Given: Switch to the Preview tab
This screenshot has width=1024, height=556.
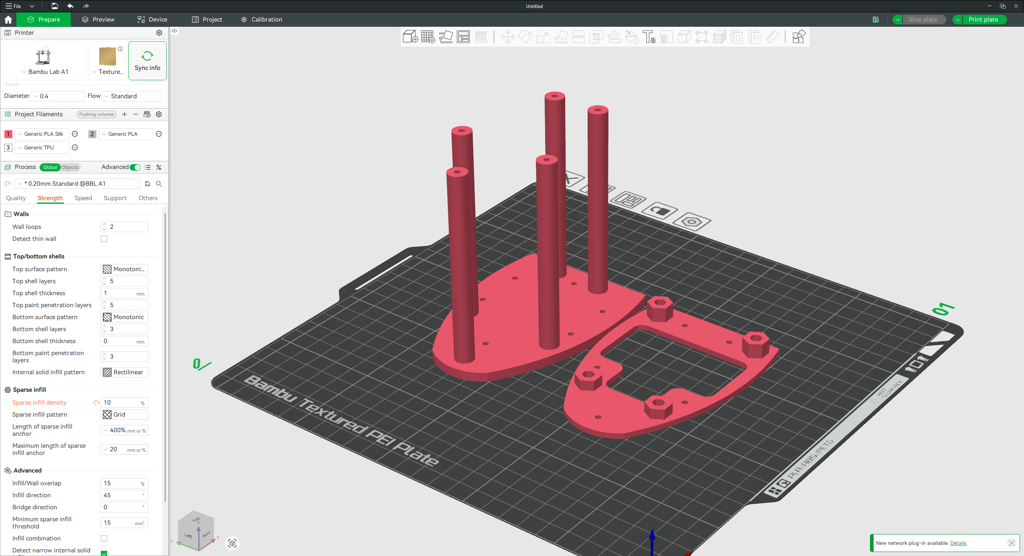Looking at the screenshot, I should (x=98, y=20).
